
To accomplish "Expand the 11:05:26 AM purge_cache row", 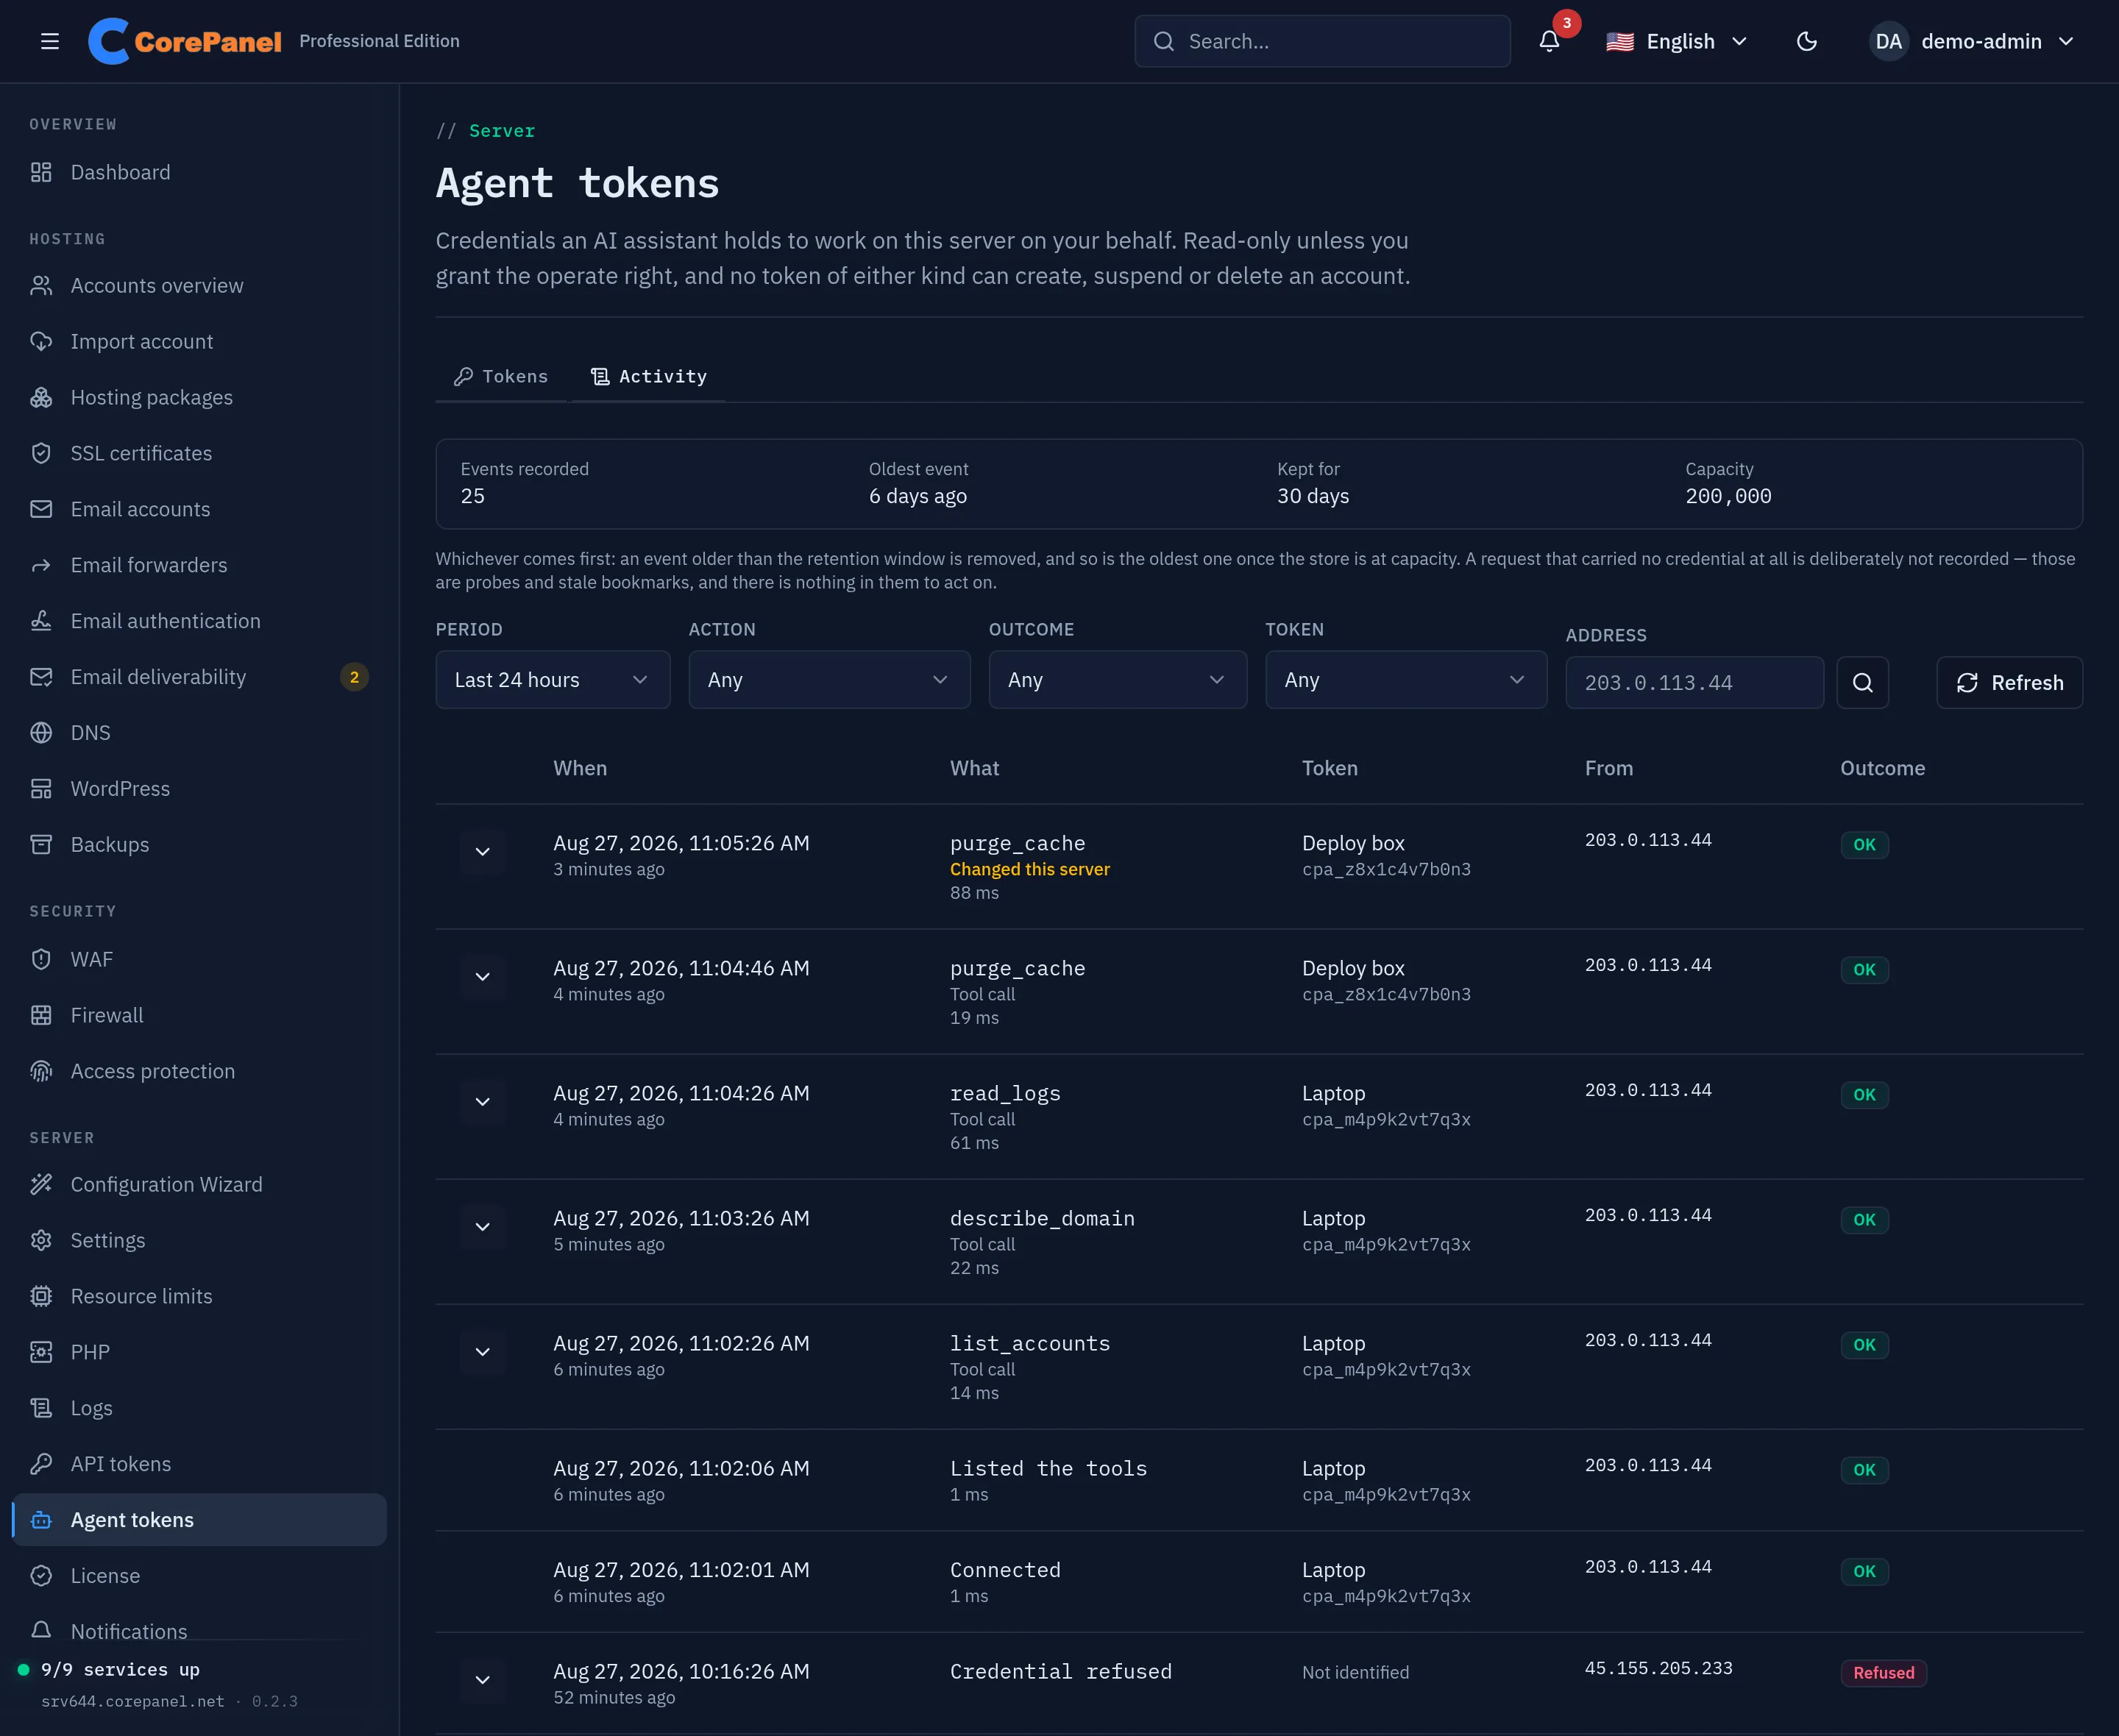I will (482, 852).
